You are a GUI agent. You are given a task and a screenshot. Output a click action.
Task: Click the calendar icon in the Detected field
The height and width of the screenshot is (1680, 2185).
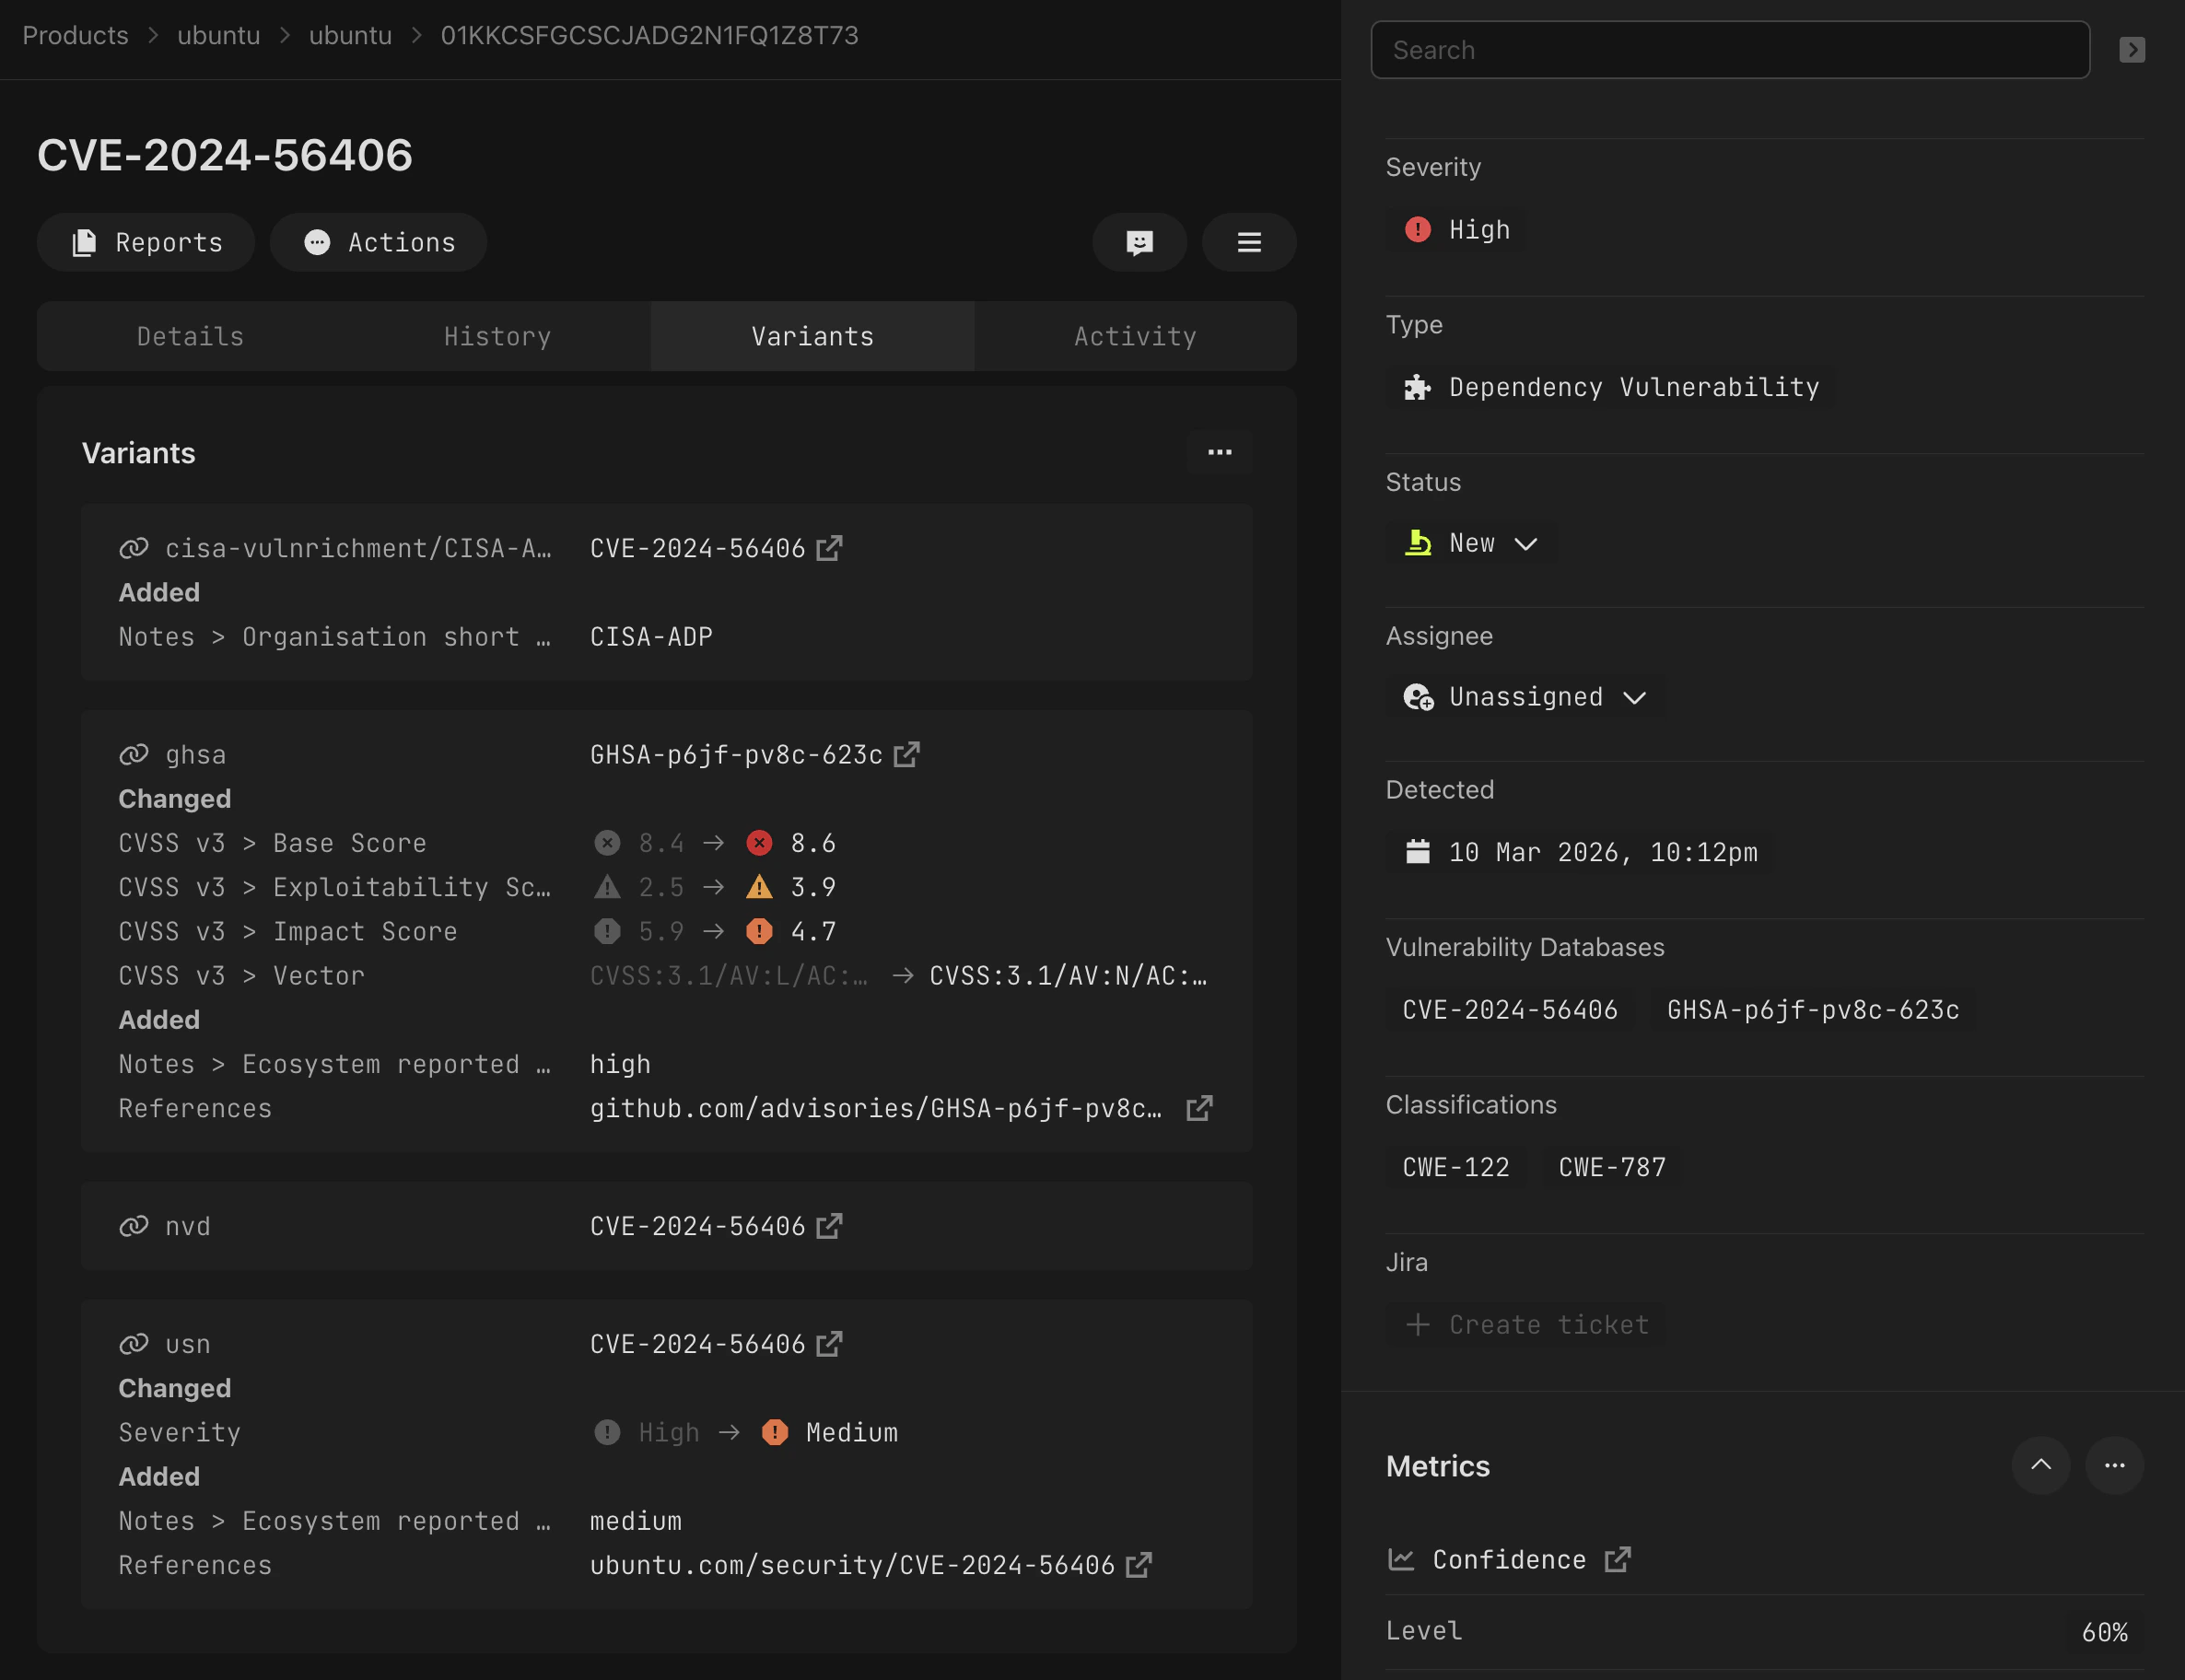(x=1419, y=851)
